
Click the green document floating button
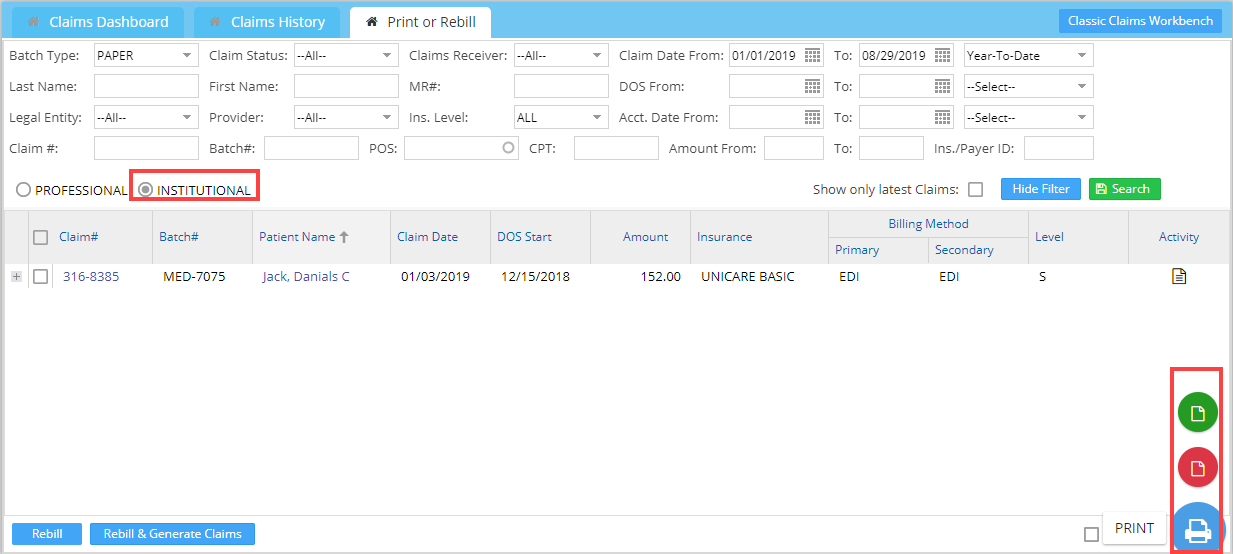1197,412
